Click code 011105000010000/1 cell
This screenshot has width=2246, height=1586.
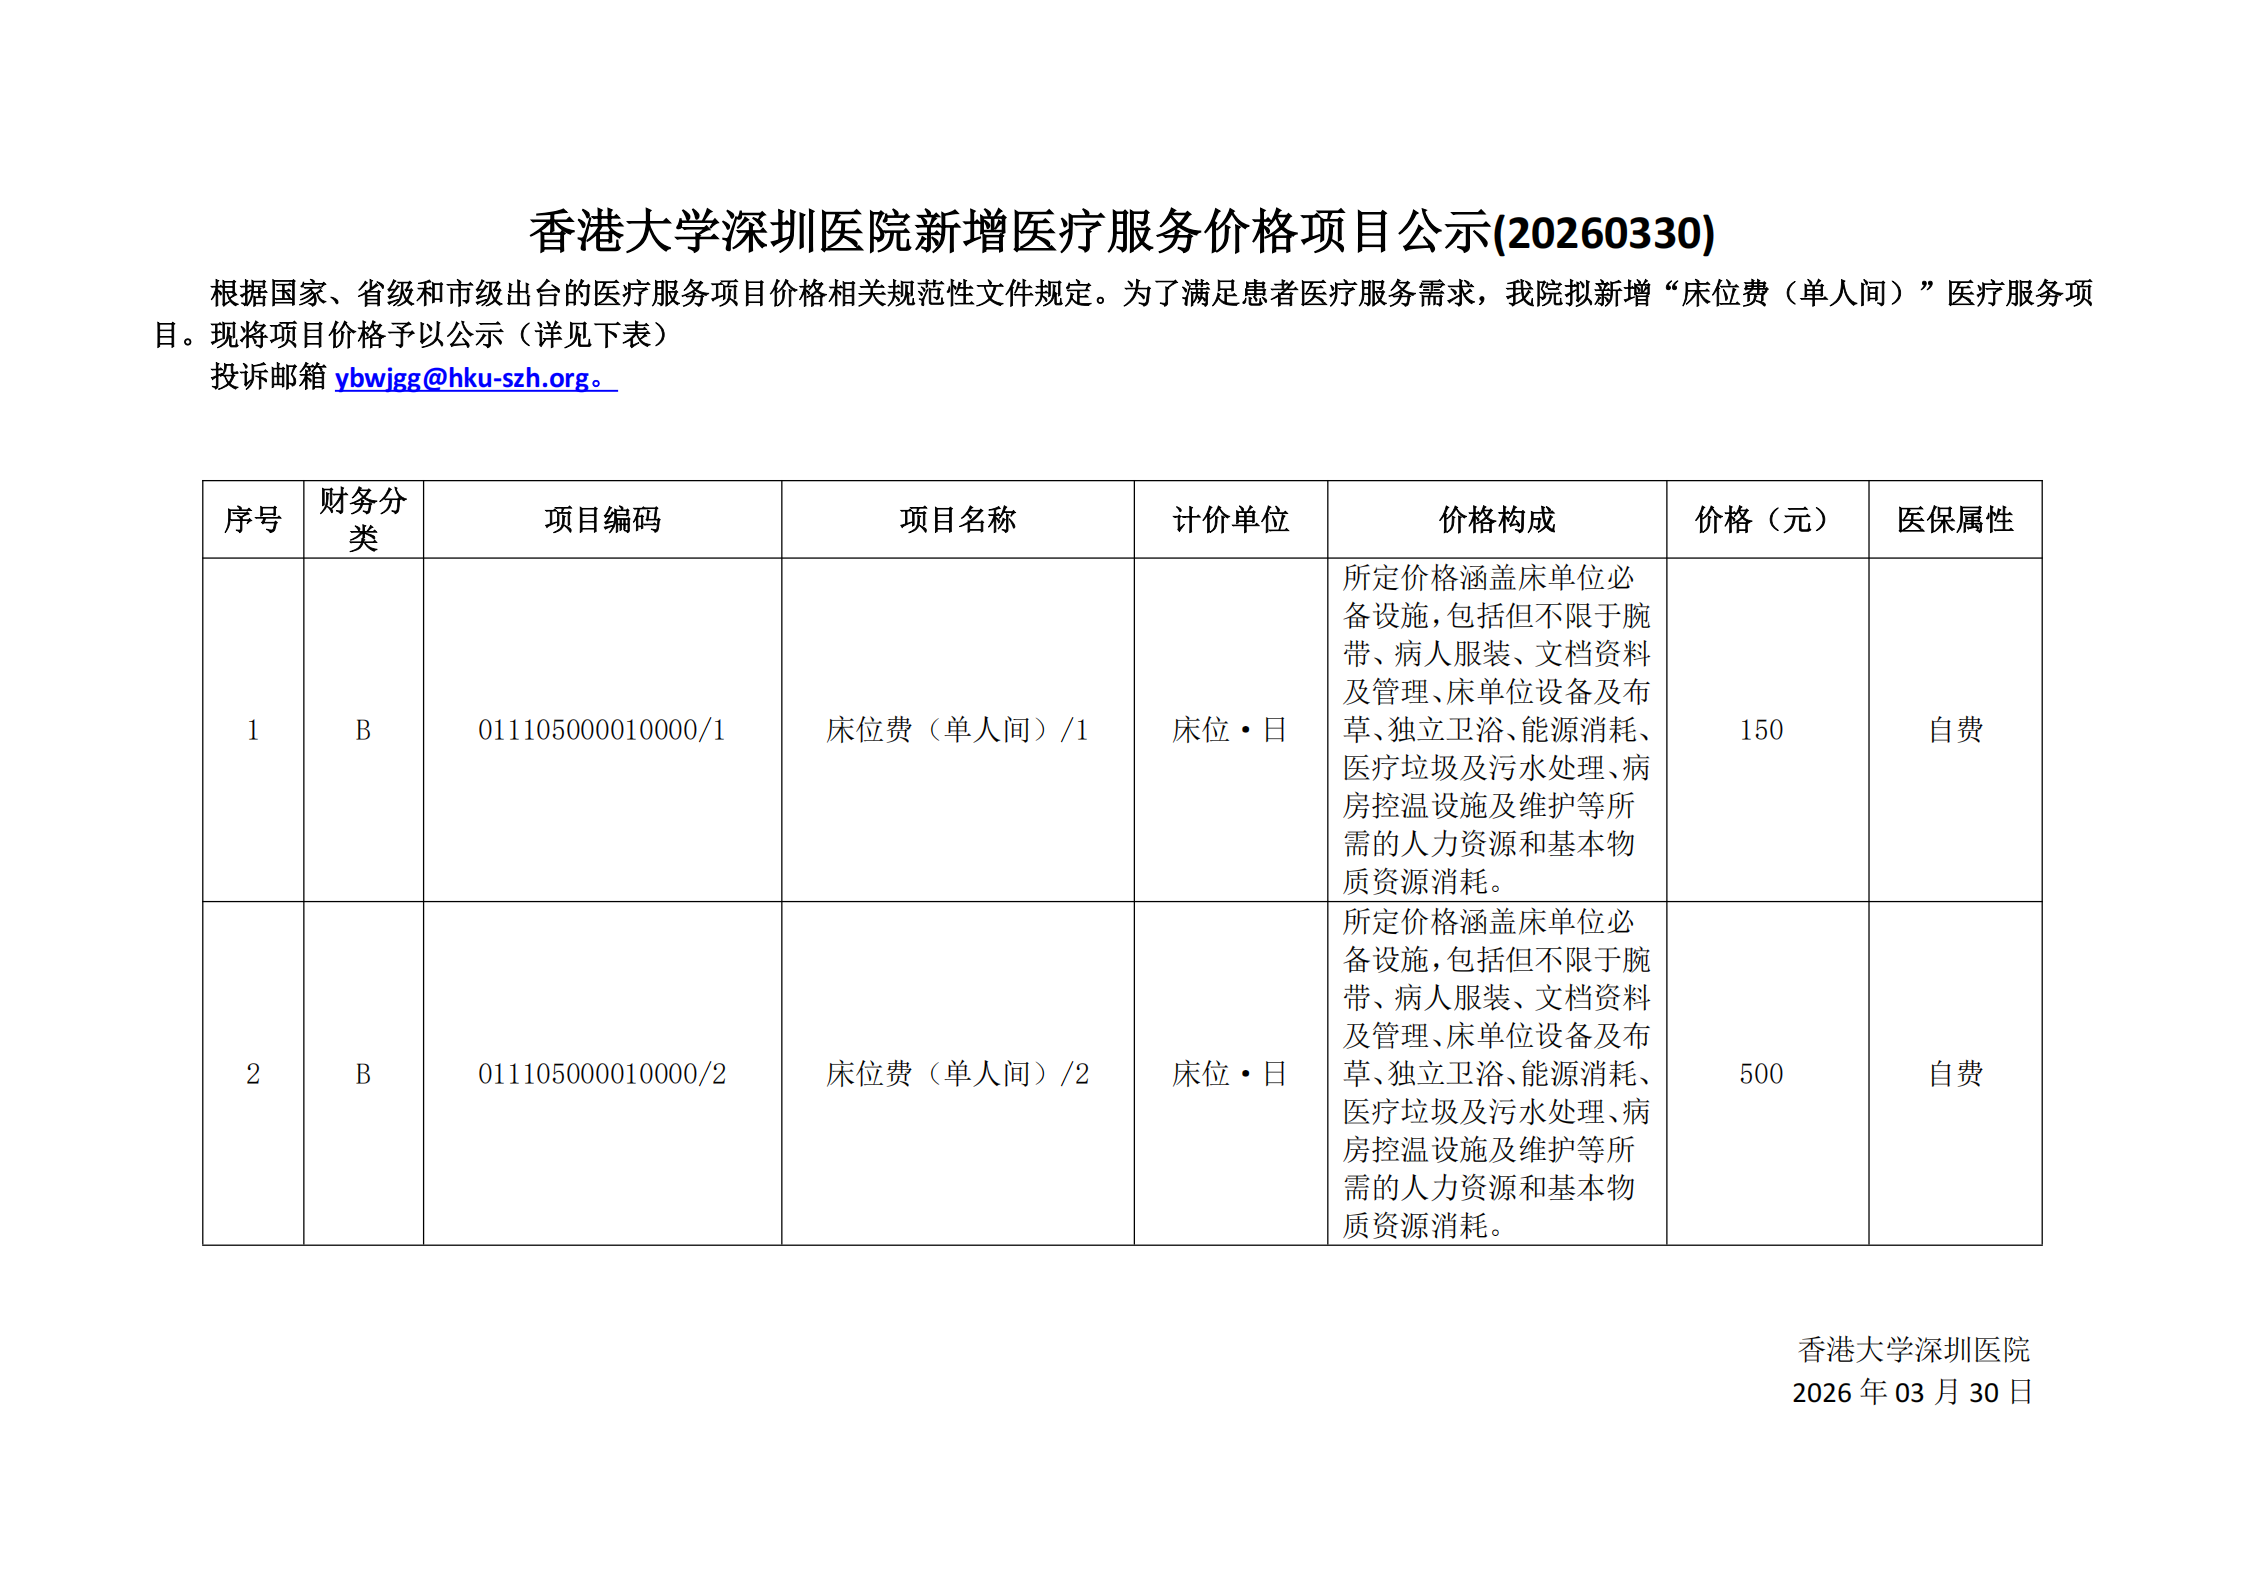click(x=602, y=730)
